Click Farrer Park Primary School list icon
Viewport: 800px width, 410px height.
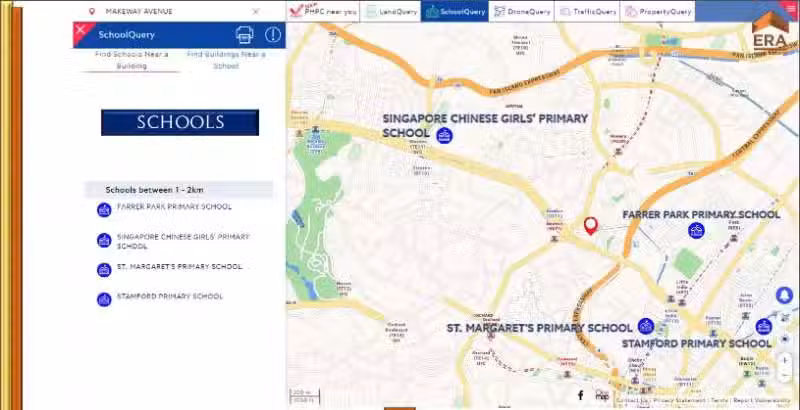[104, 210]
